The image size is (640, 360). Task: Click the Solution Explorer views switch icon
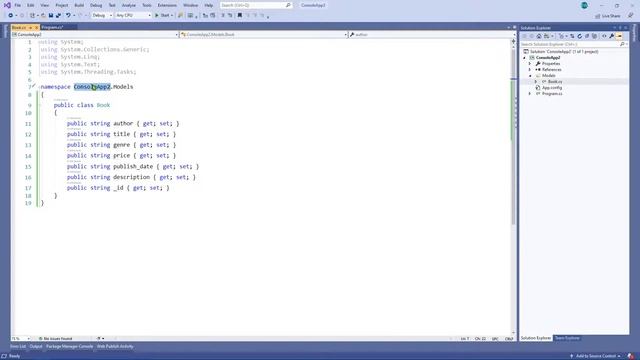pos(547,36)
